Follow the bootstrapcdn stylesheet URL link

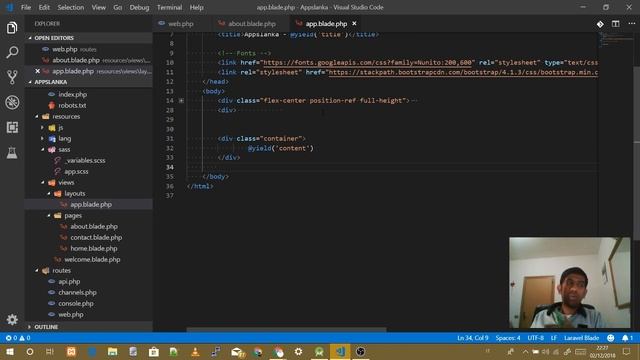point(463,72)
